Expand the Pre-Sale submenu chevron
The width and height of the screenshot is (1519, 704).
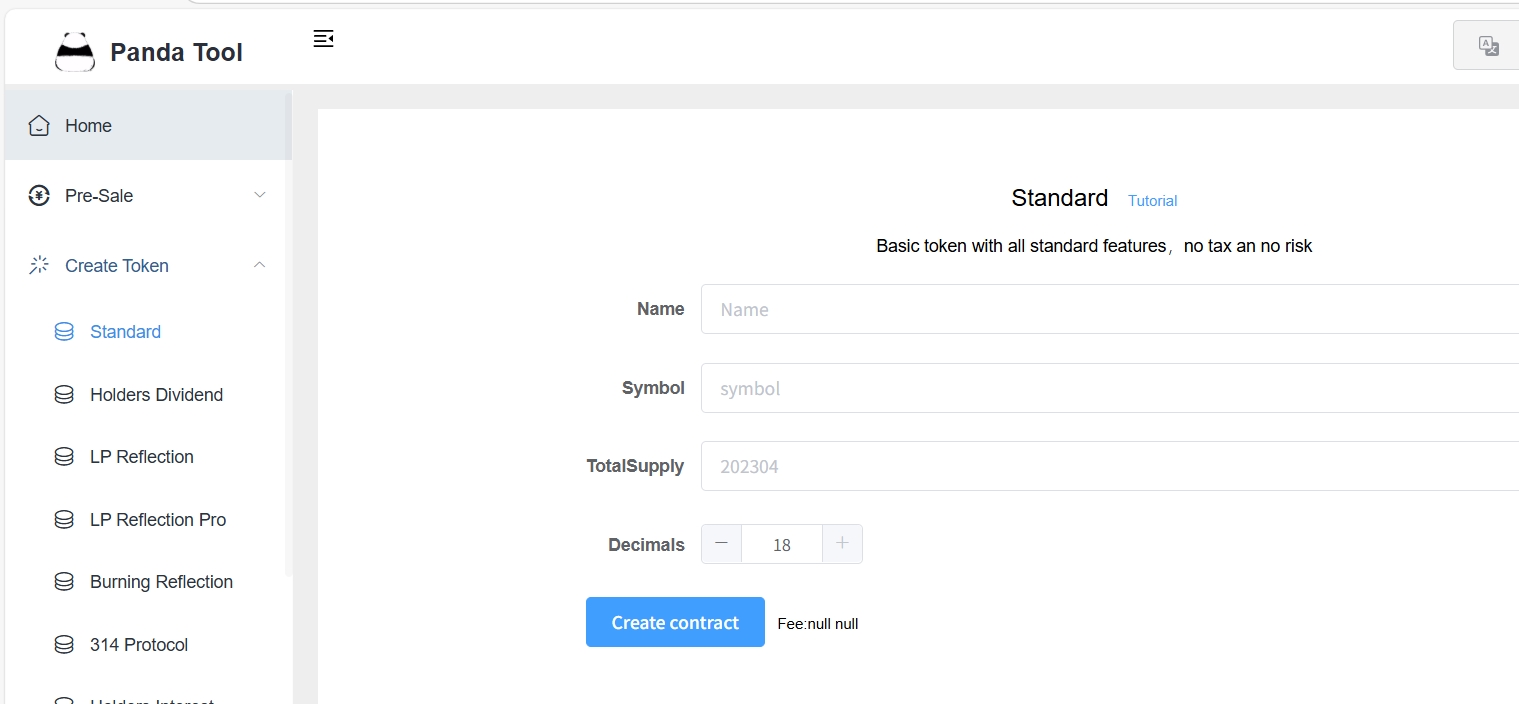pos(260,195)
